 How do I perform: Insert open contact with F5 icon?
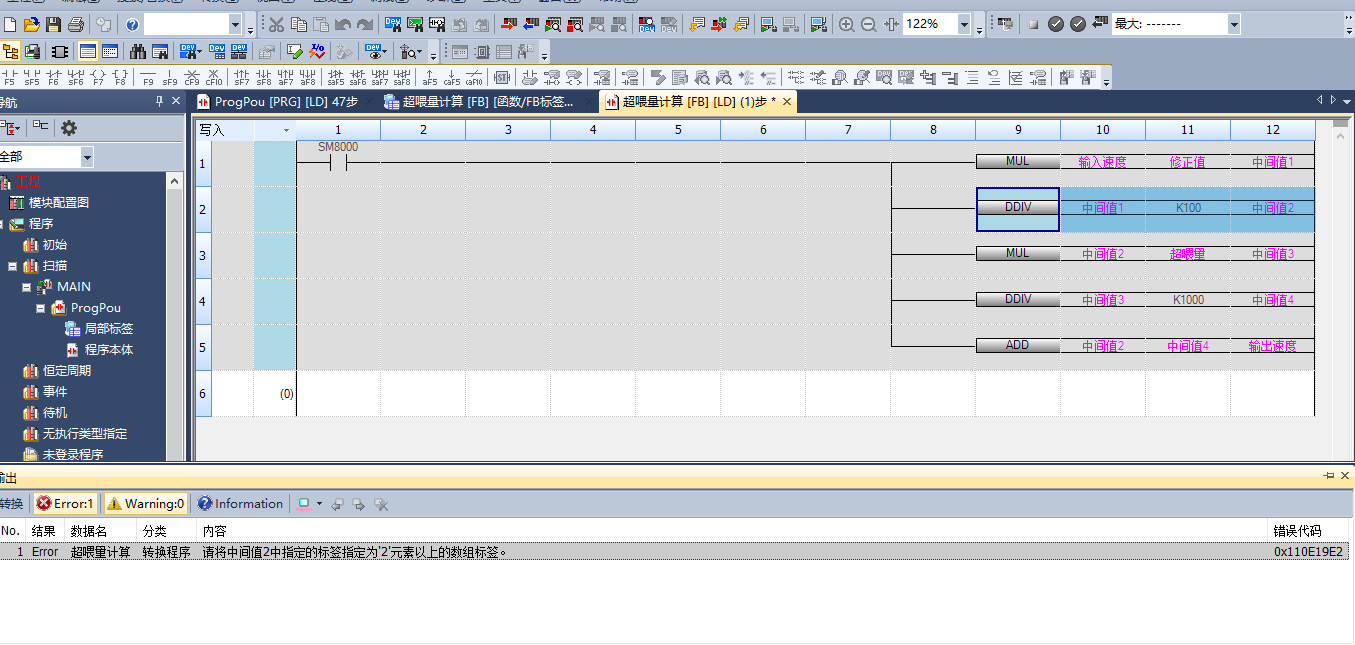[10, 77]
